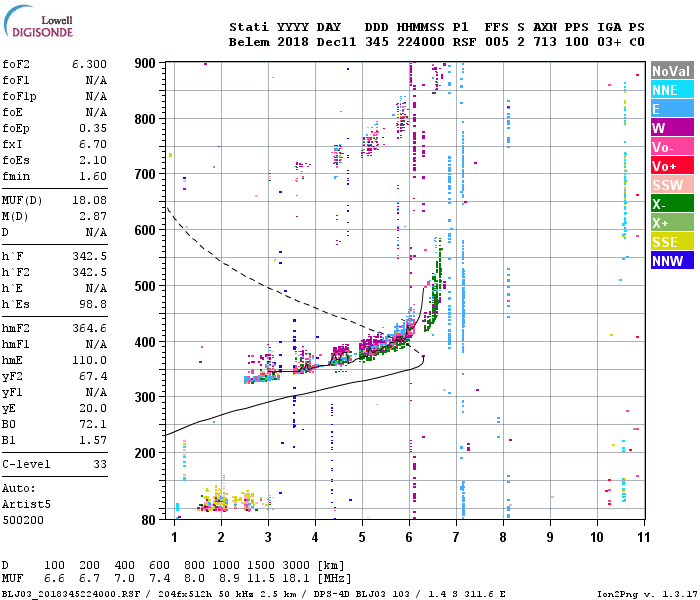Select the Vo- pink legend swatch
The image size is (700, 600).
pos(672,147)
